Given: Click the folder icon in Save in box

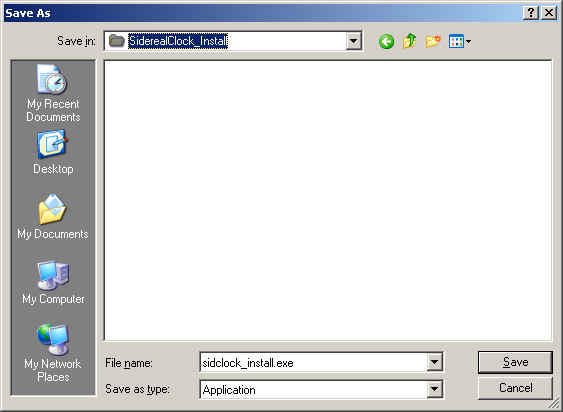Looking at the screenshot, I should (116, 41).
